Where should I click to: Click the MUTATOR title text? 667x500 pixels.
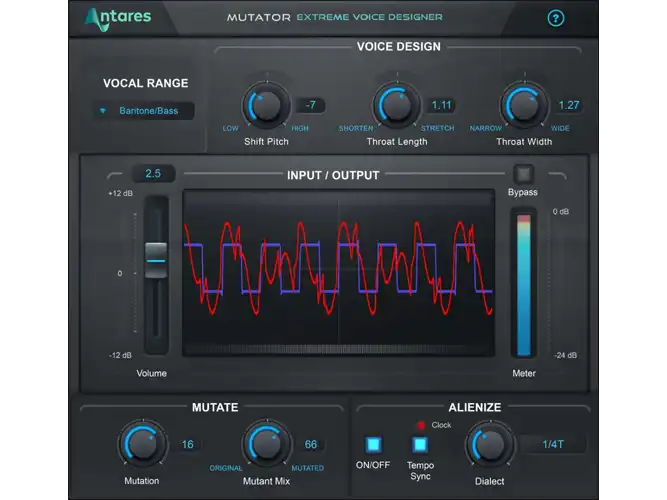259,17
